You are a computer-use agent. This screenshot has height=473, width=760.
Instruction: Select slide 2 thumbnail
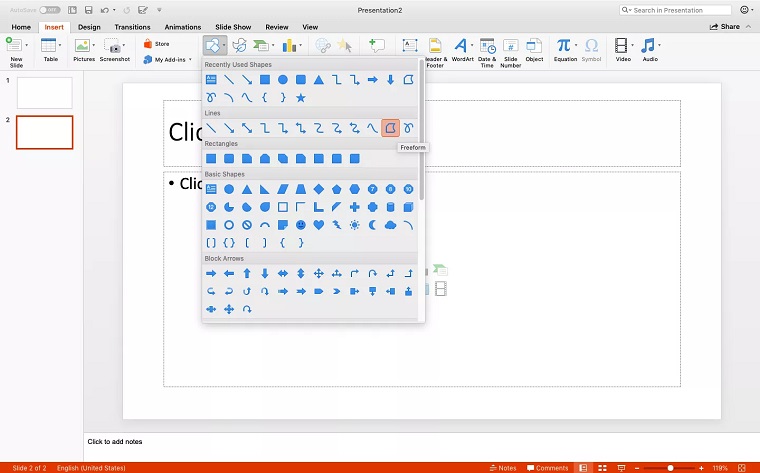[45, 132]
